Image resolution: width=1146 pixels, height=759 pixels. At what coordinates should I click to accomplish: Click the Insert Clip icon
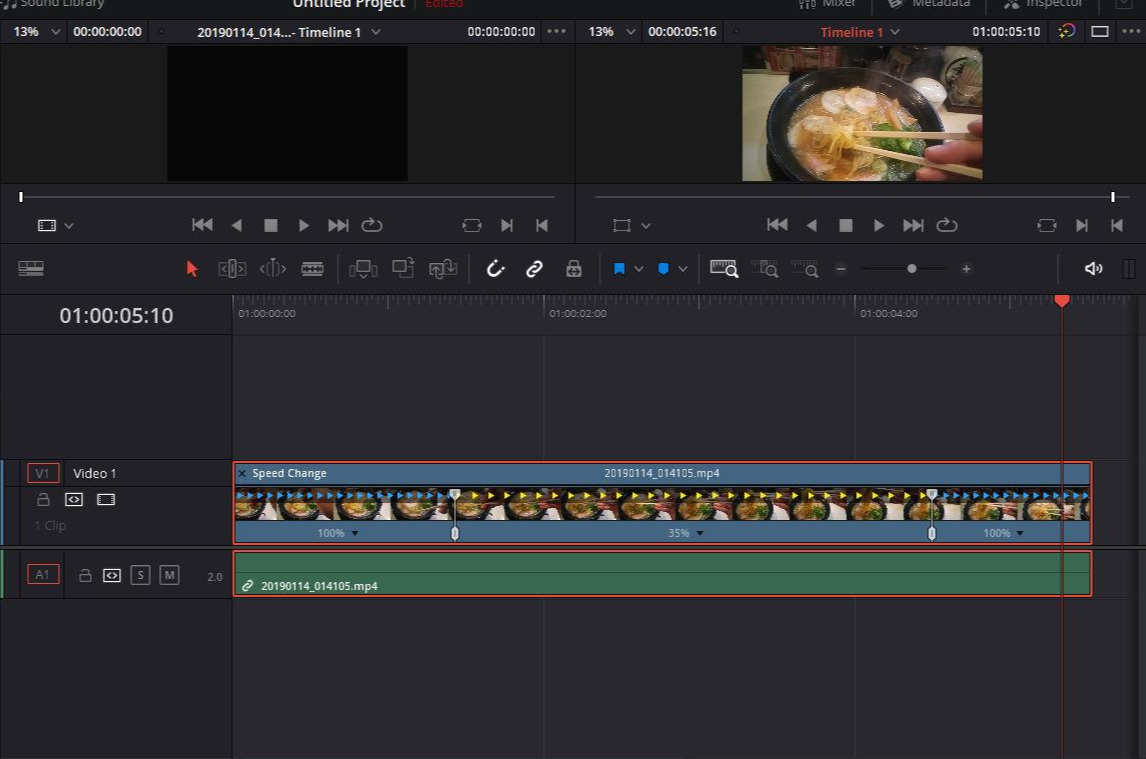tap(363, 269)
